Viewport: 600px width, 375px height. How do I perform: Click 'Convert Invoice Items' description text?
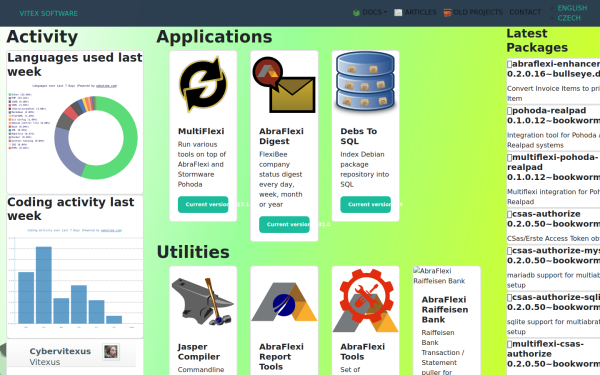(553, 93)
